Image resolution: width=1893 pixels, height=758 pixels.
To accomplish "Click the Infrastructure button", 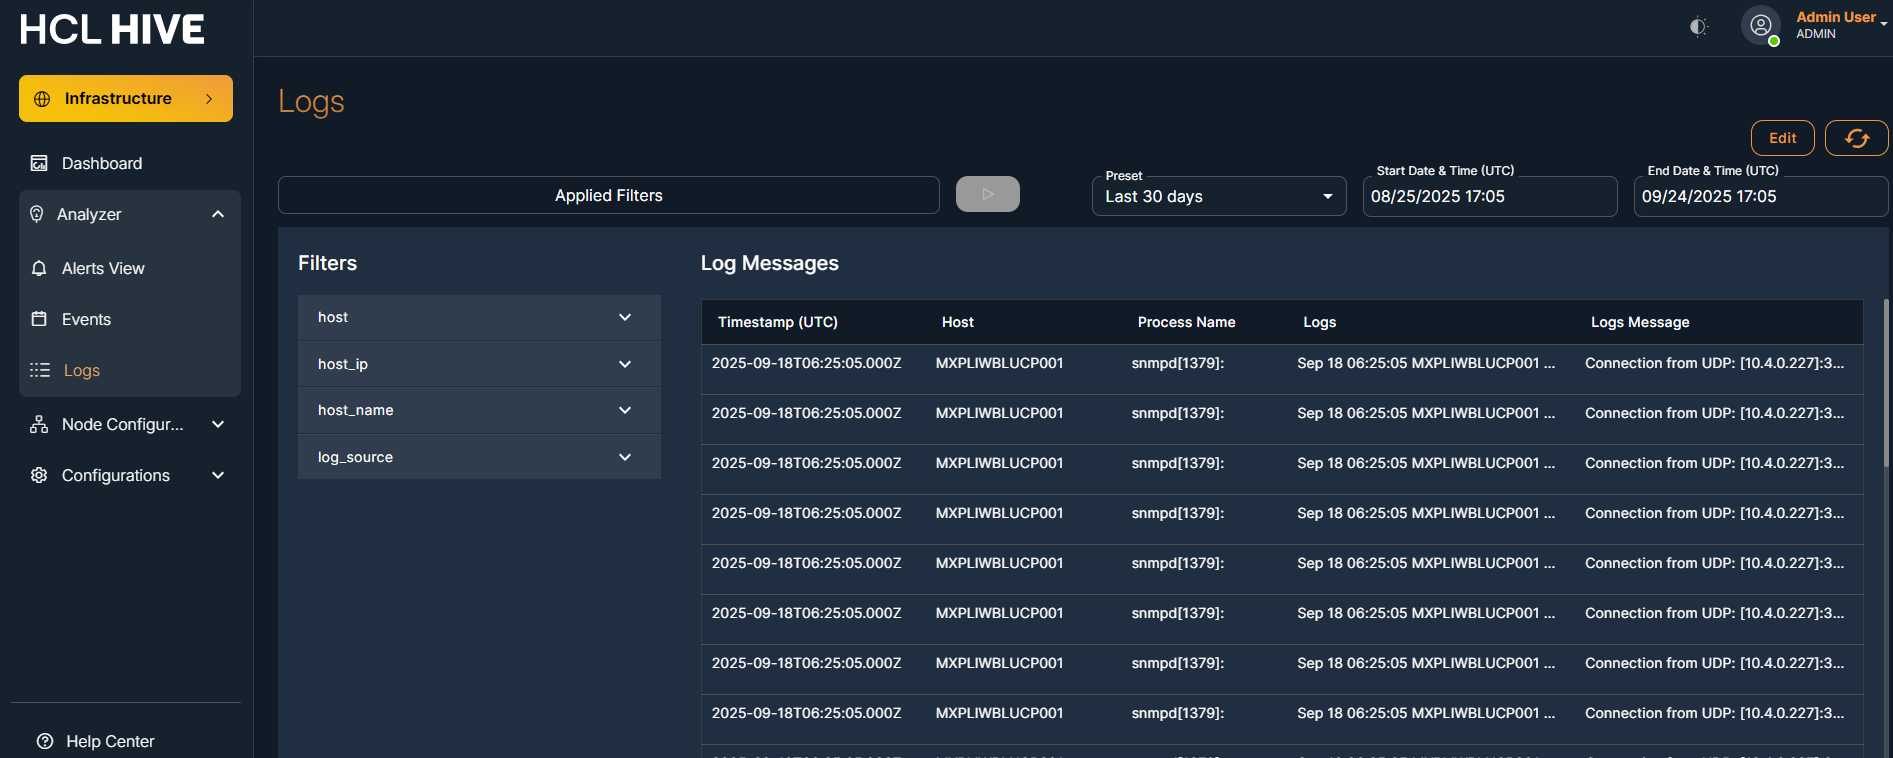I will tap(126, 98).
